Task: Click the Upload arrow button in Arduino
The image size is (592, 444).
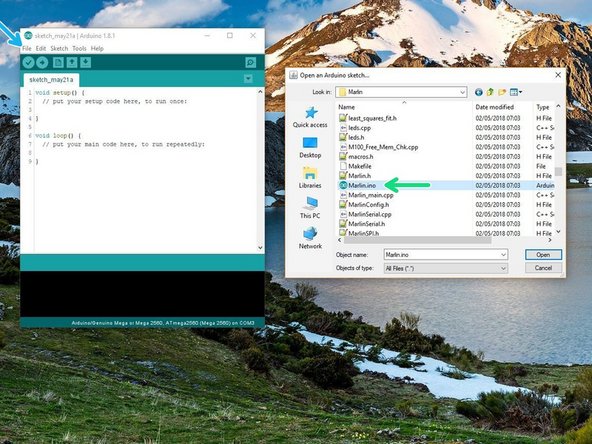Action: pos(42,62)
